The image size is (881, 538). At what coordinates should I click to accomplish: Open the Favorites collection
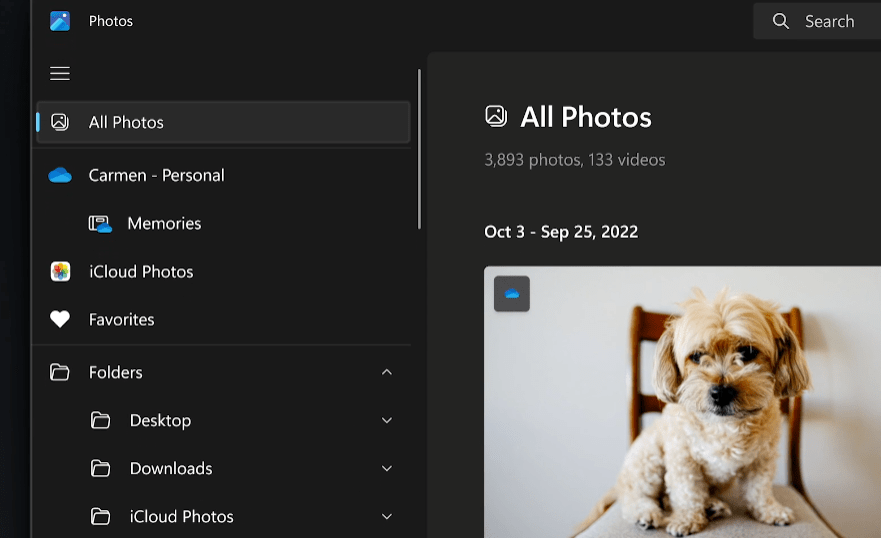[121, 320]
